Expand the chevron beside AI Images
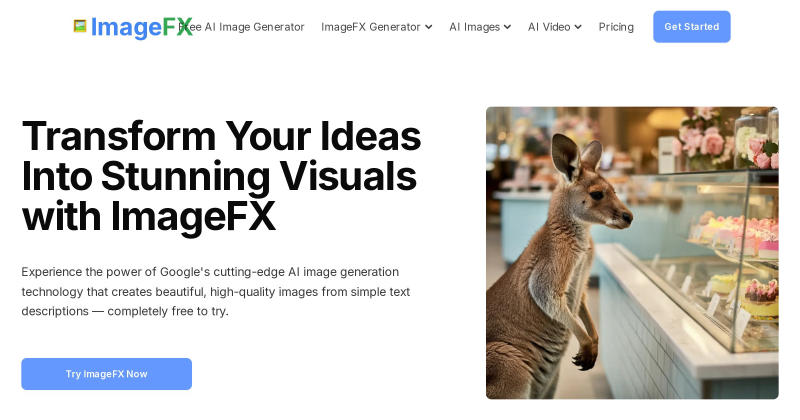 (x=507, y=27)
